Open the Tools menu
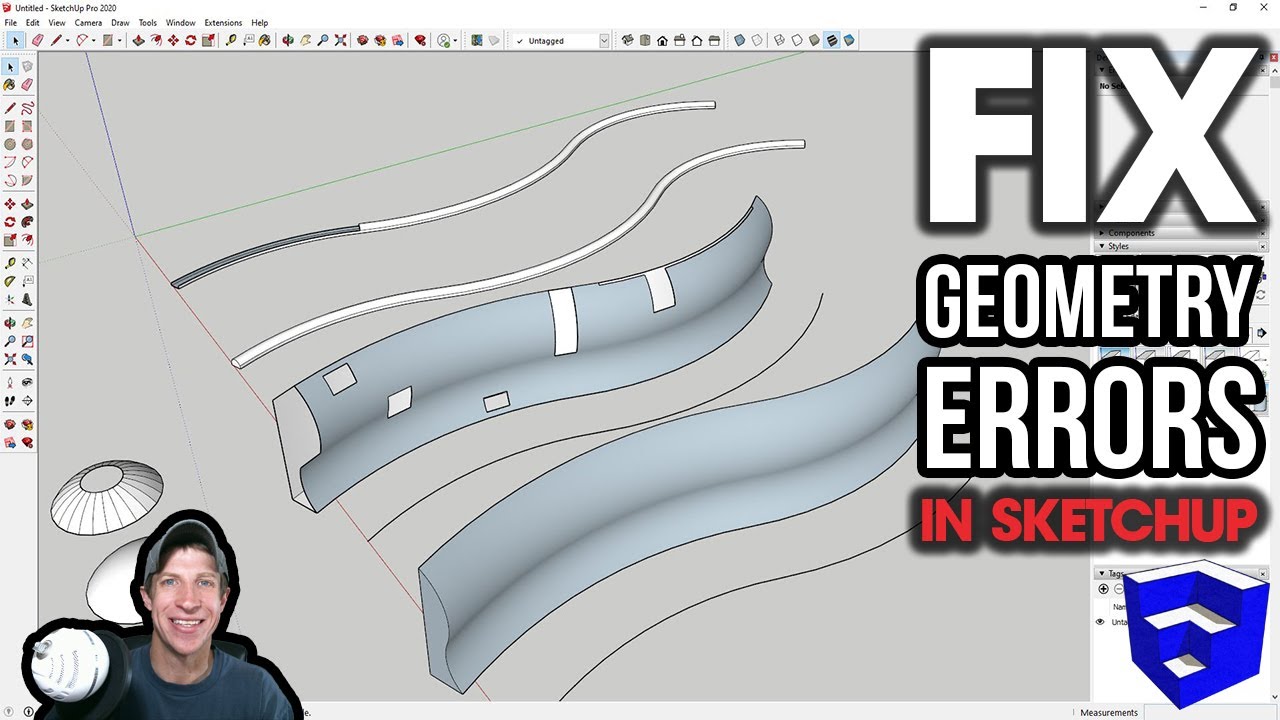Viewport: 1280px width, 720px height. click(x=148, y=22)
